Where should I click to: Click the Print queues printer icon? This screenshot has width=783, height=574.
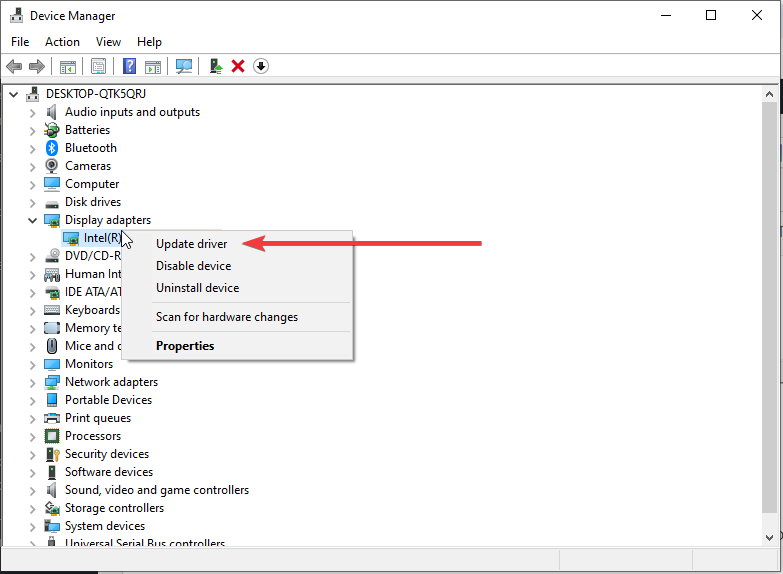click(x=52, y=418)
